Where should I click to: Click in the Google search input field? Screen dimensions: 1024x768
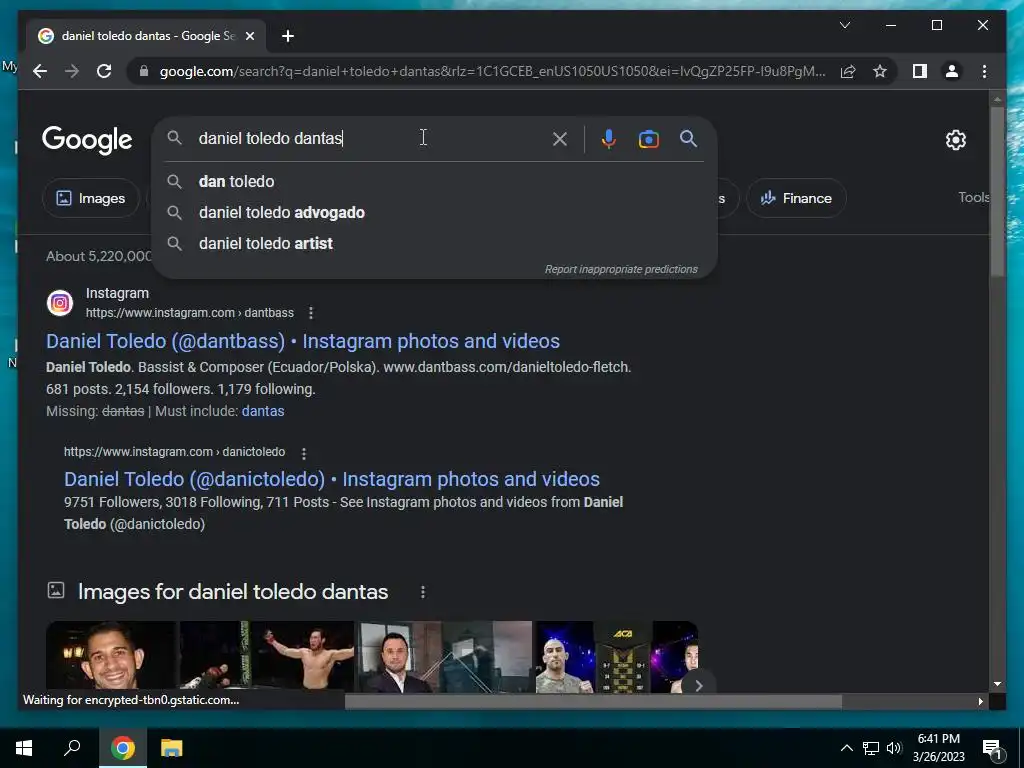pos(371,138)
